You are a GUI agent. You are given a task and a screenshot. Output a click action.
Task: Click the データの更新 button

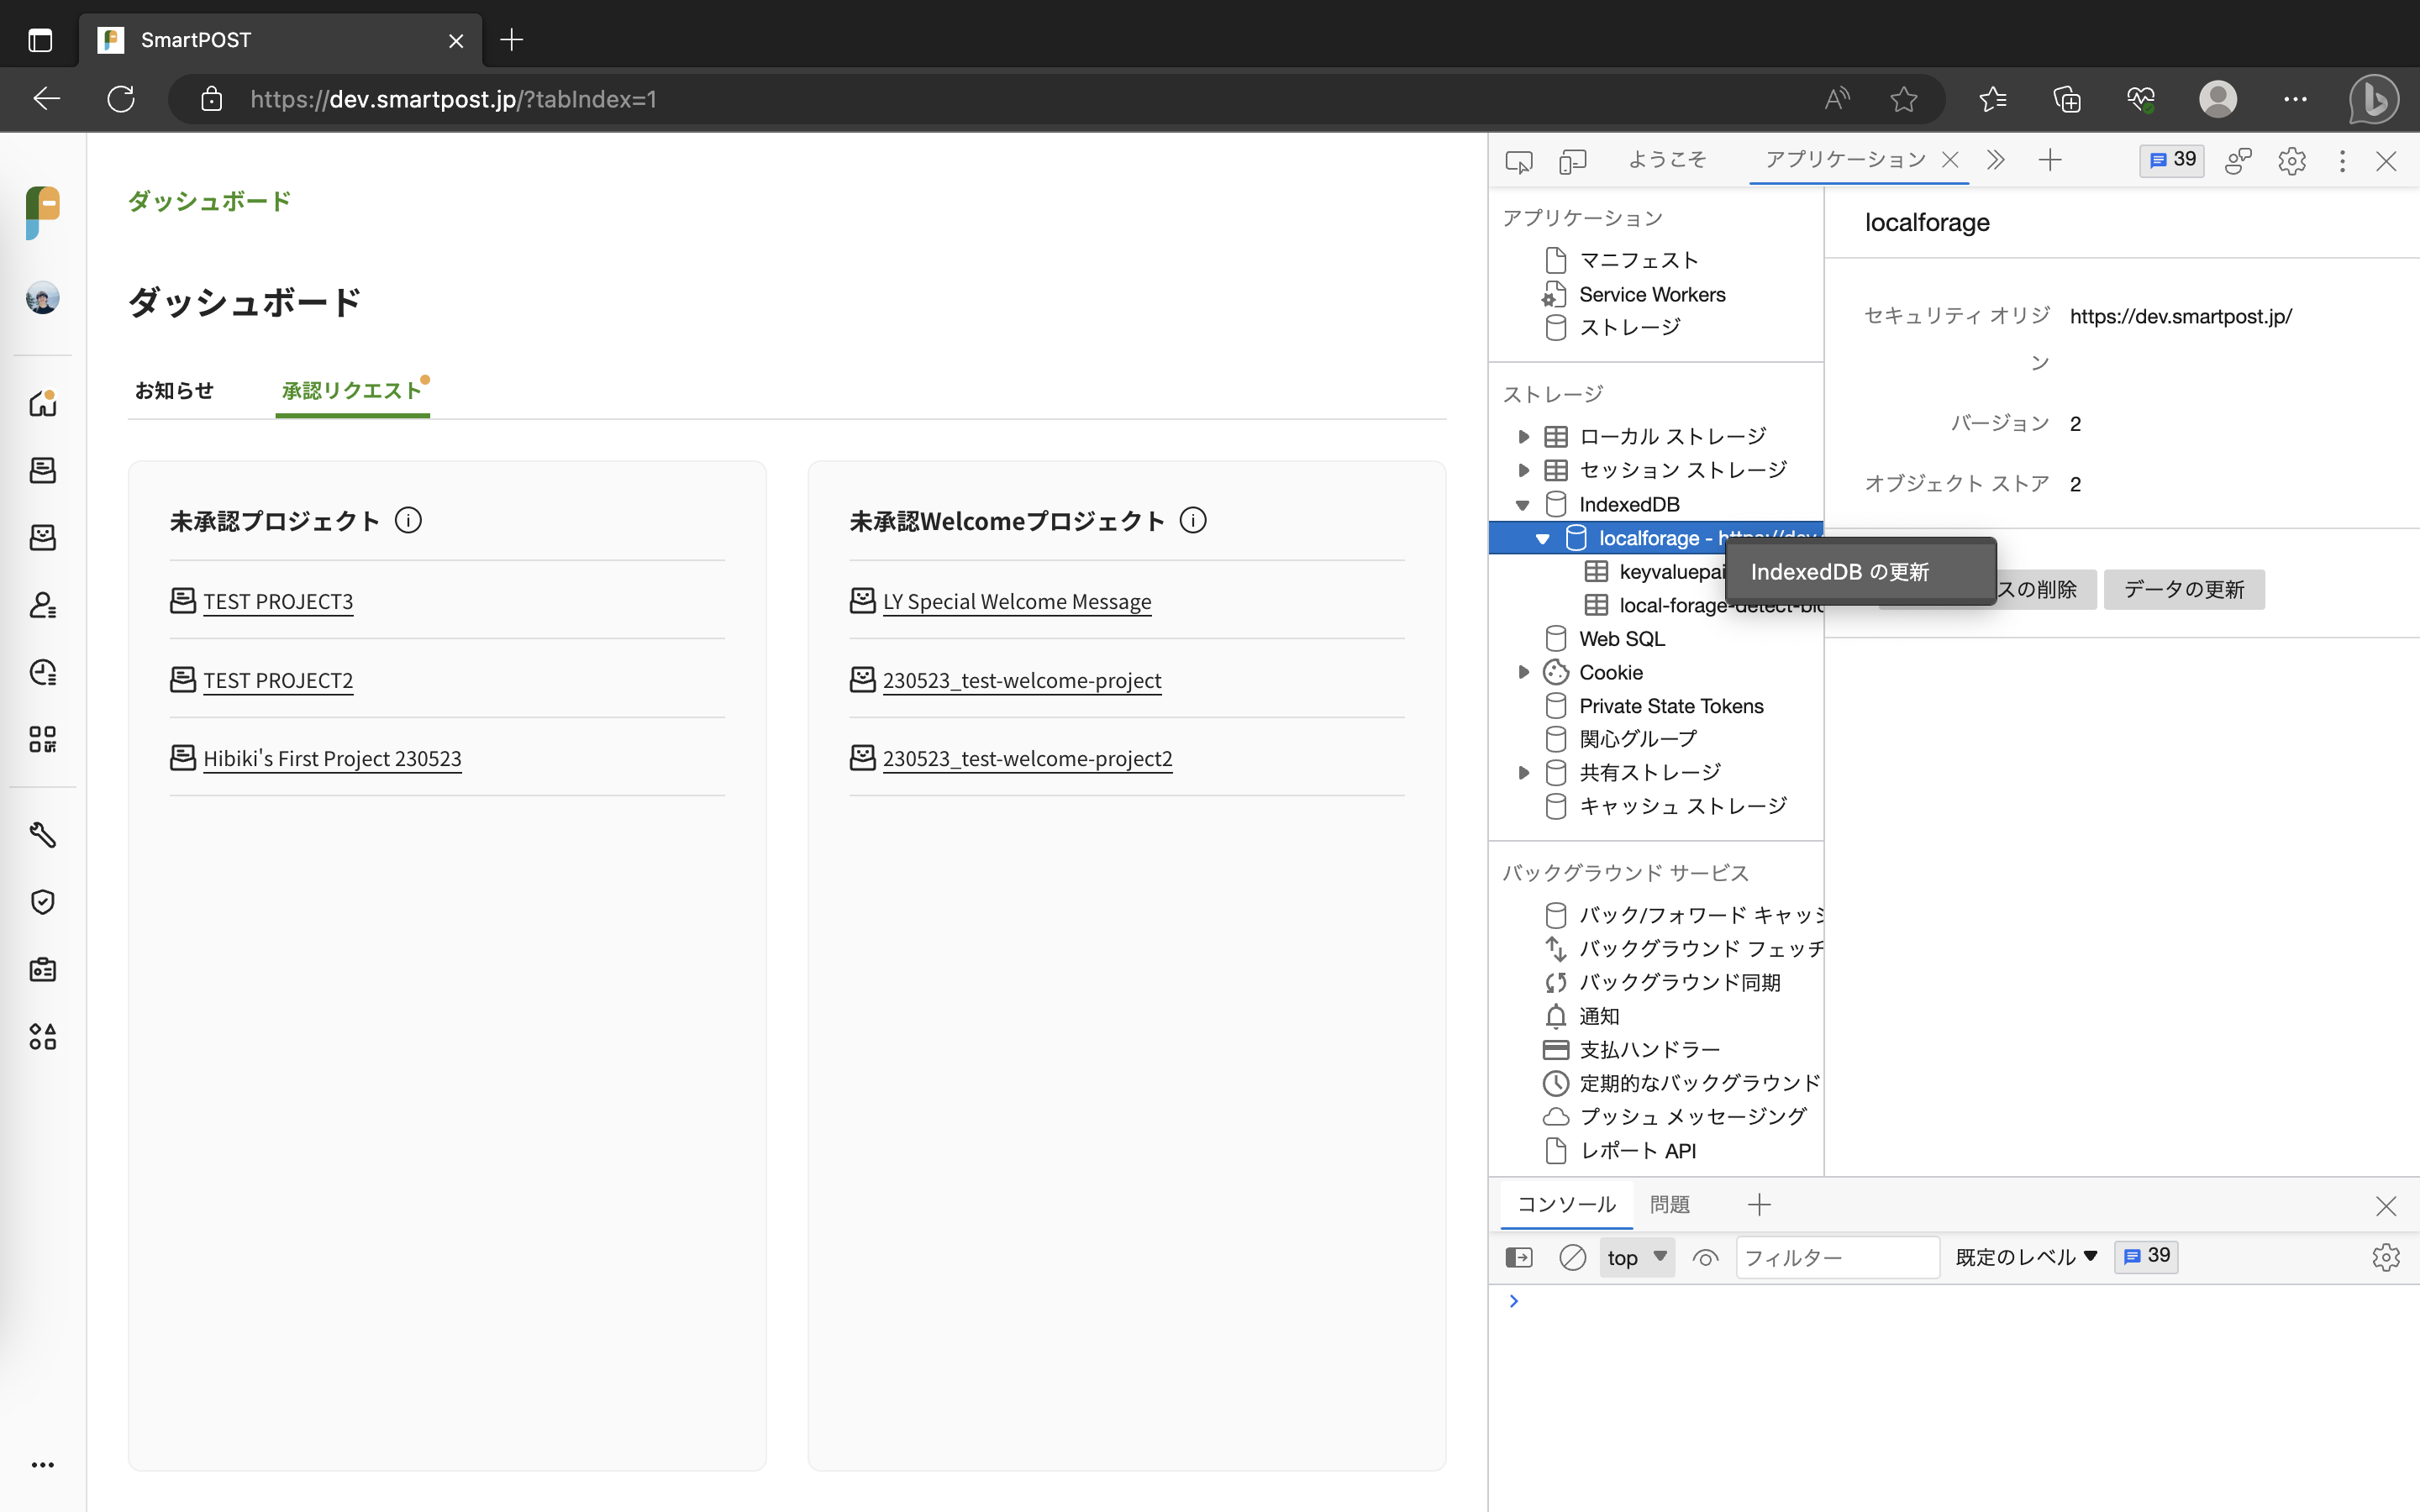2183,589
